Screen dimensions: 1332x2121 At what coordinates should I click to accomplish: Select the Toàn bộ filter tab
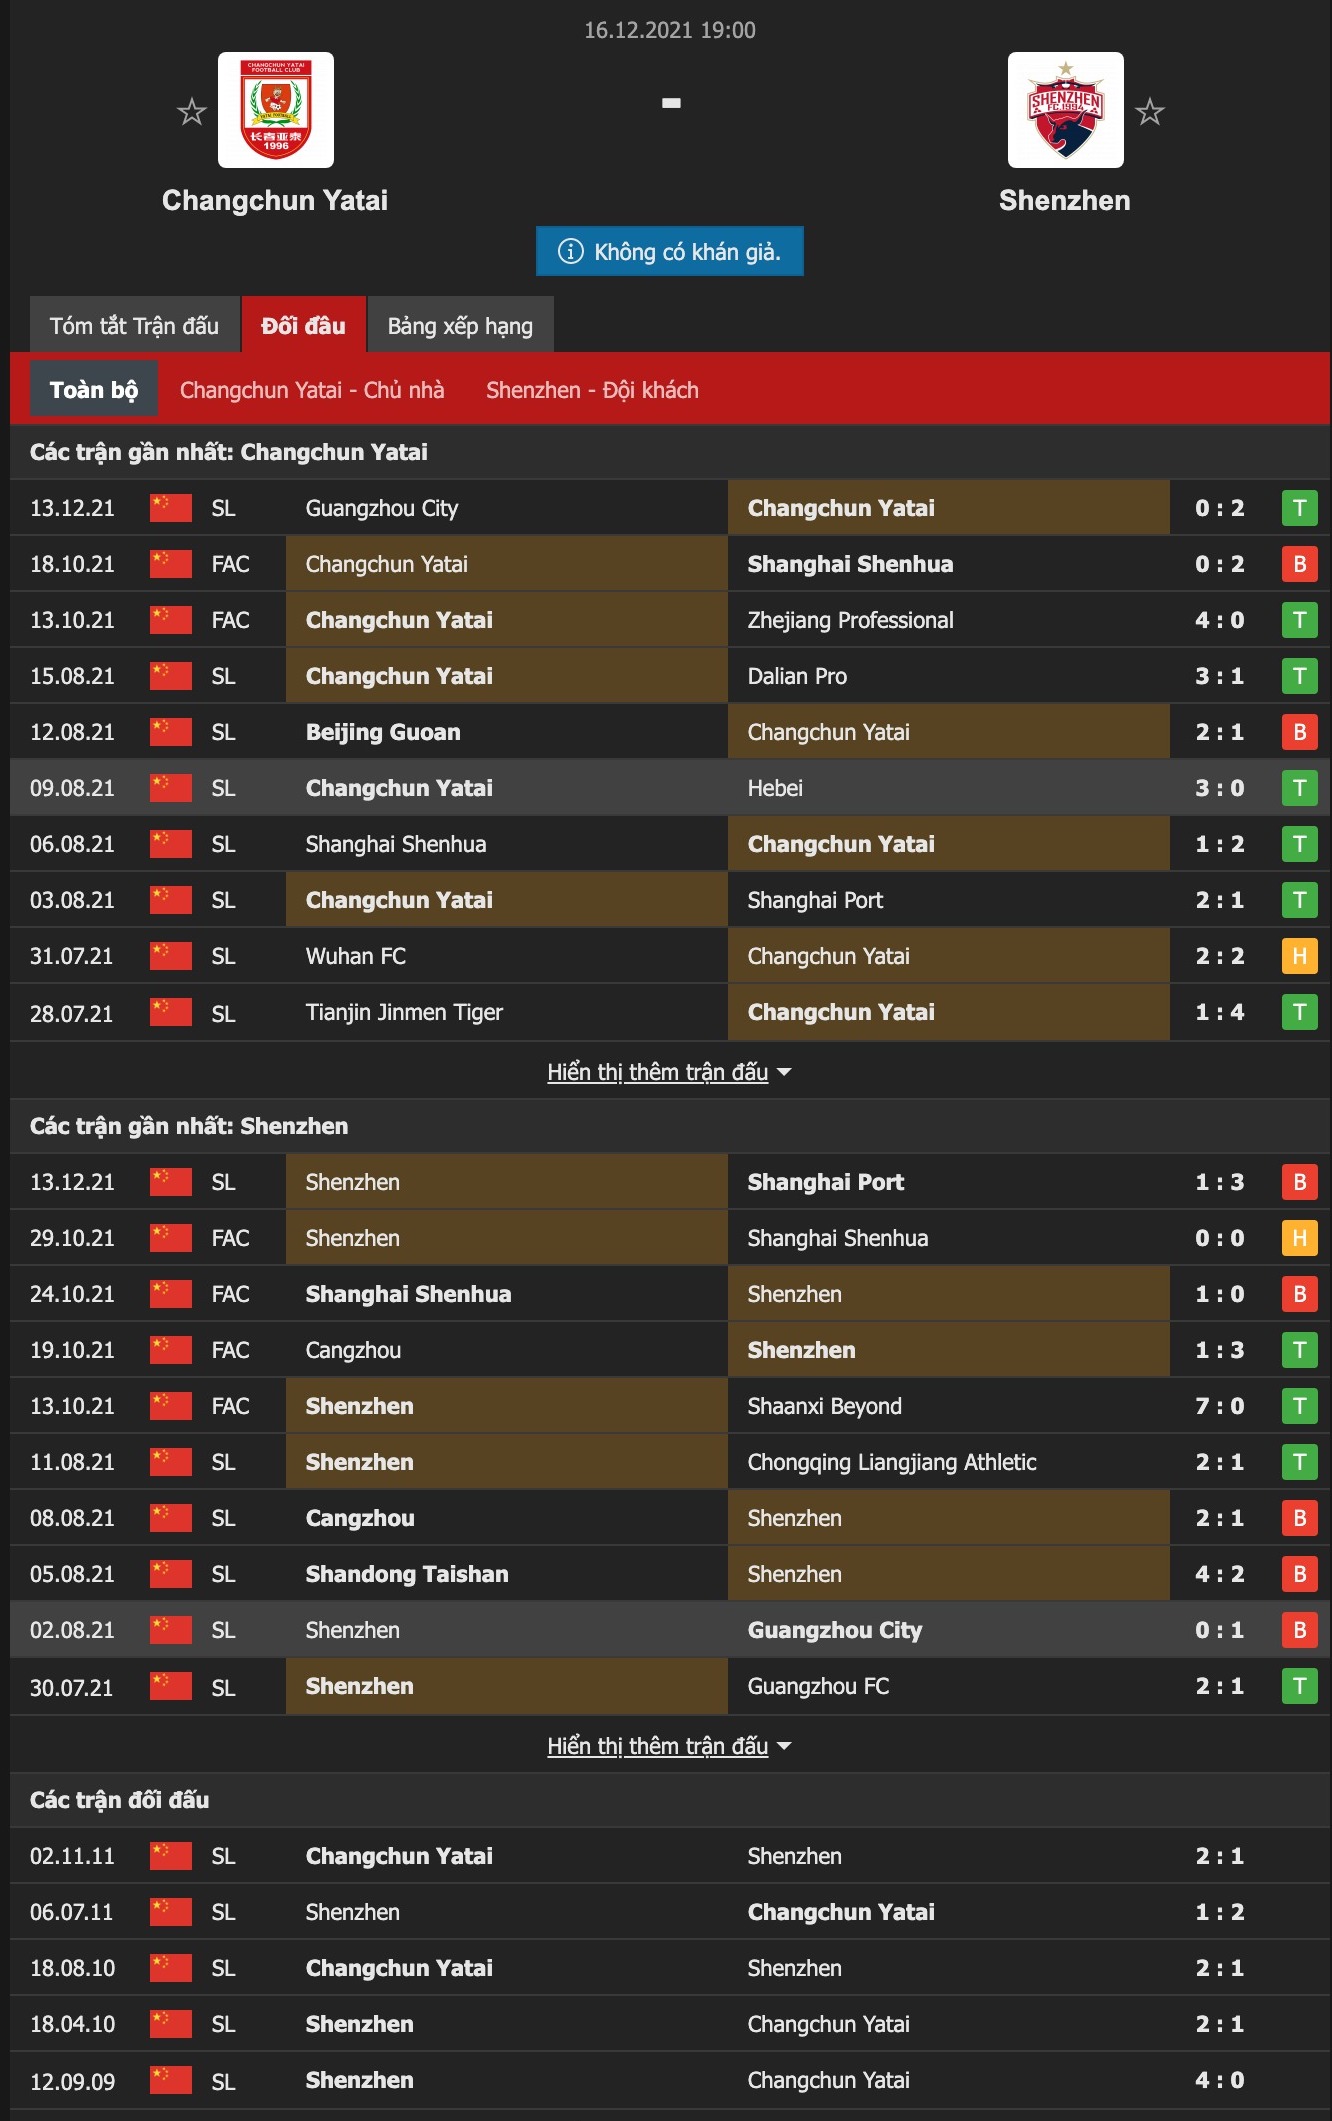tap(94, 389)
